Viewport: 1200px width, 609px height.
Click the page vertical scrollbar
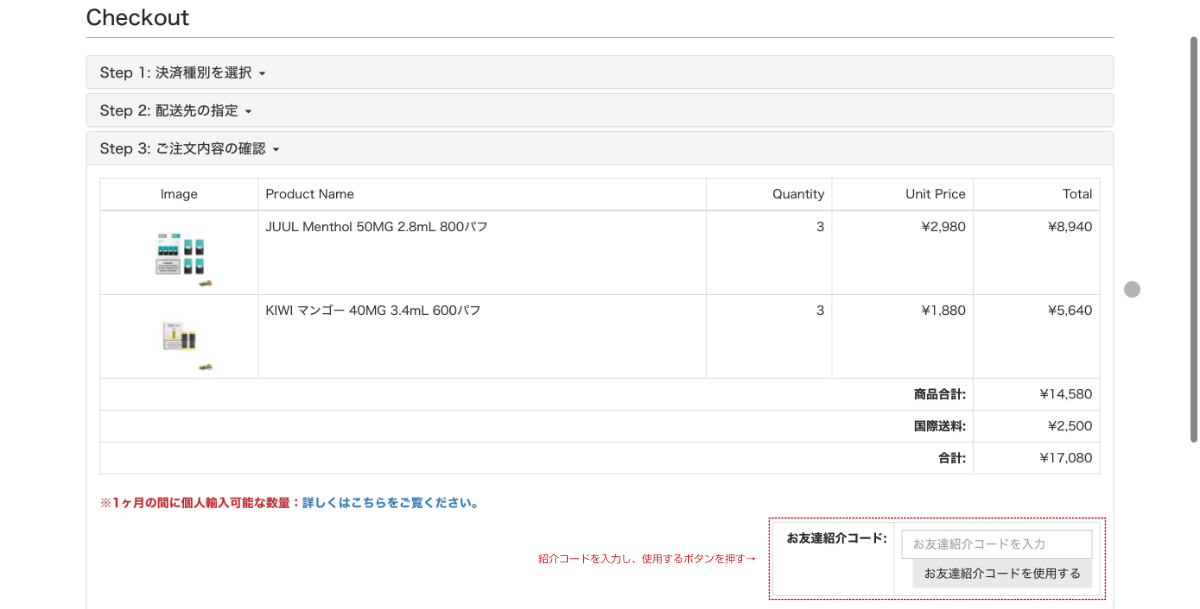(x=1193, y=240)
